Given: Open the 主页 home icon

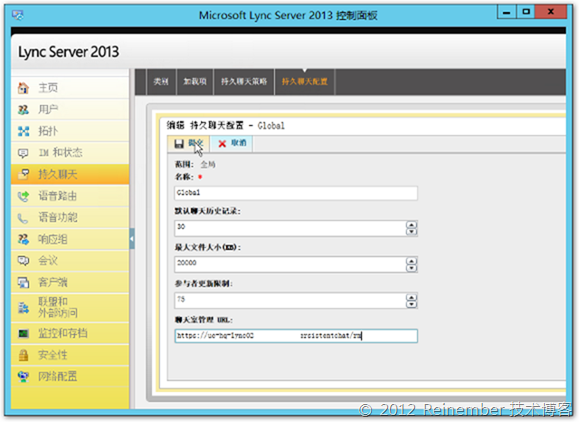Looking at the screenshot, I should coord(23,88).
